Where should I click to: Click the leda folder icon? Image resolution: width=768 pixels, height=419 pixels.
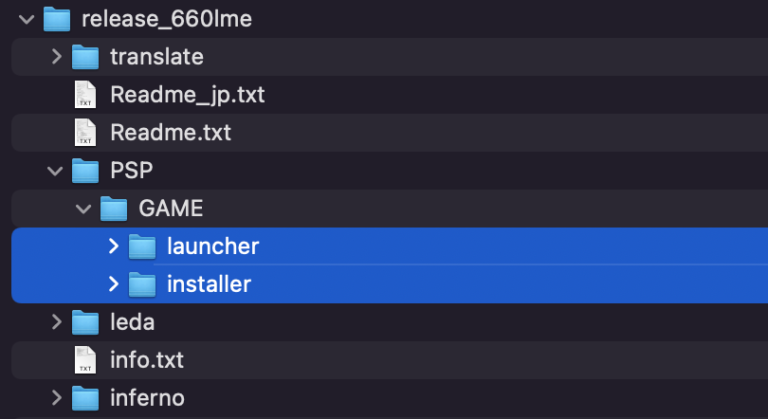point(86,322)
